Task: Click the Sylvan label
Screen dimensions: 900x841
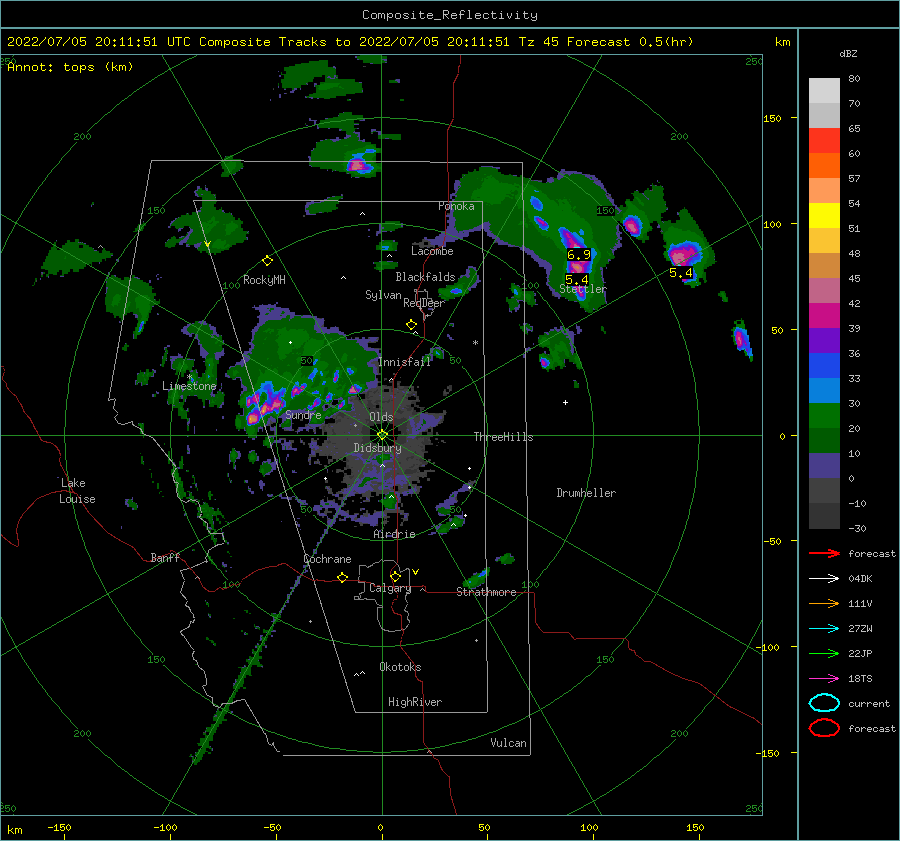Action: click(383, 295)
